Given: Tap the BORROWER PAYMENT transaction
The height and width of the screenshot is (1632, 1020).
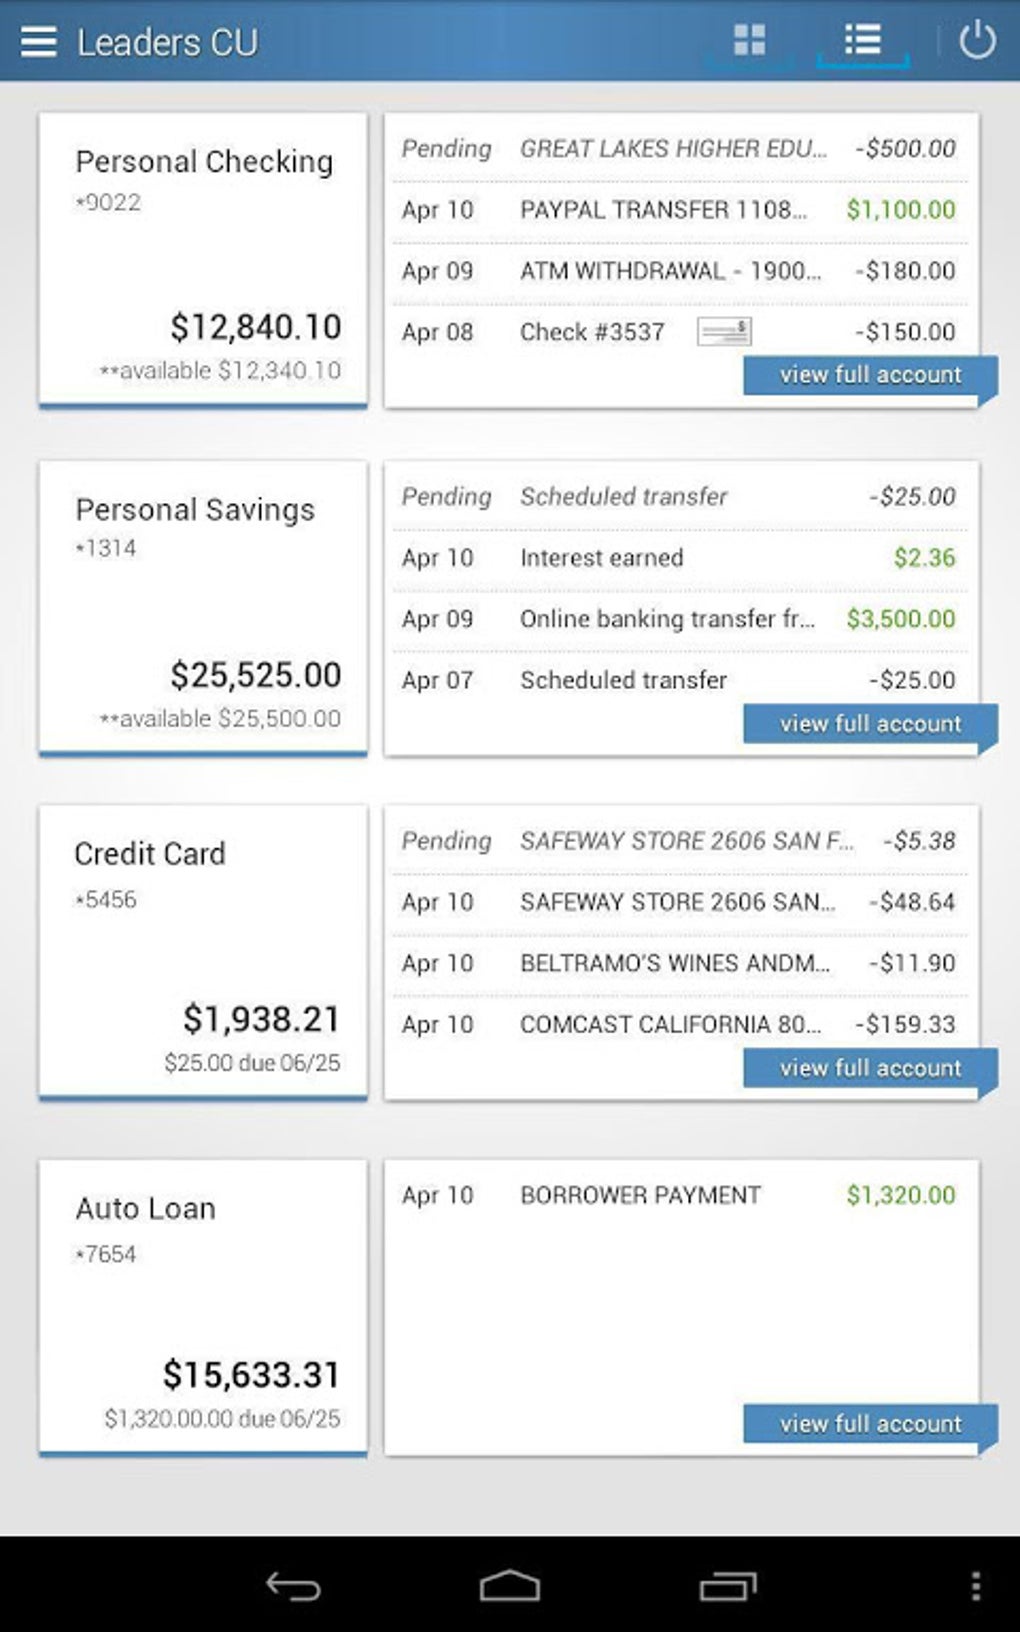Looking at the screenshot, I should [x=678, y=1195].
